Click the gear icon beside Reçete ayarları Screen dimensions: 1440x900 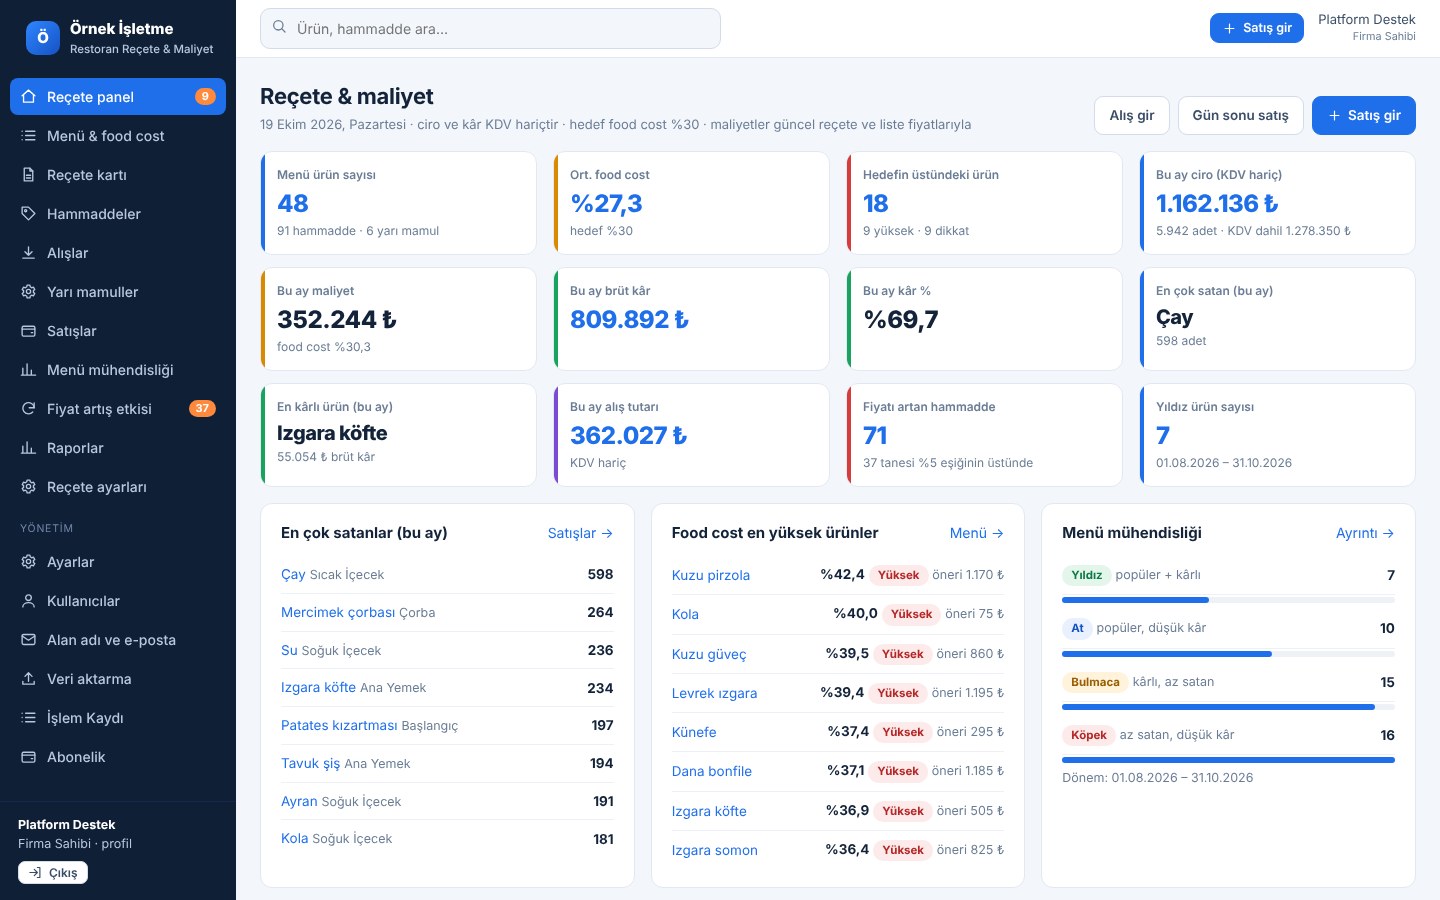tap(28, 487)
